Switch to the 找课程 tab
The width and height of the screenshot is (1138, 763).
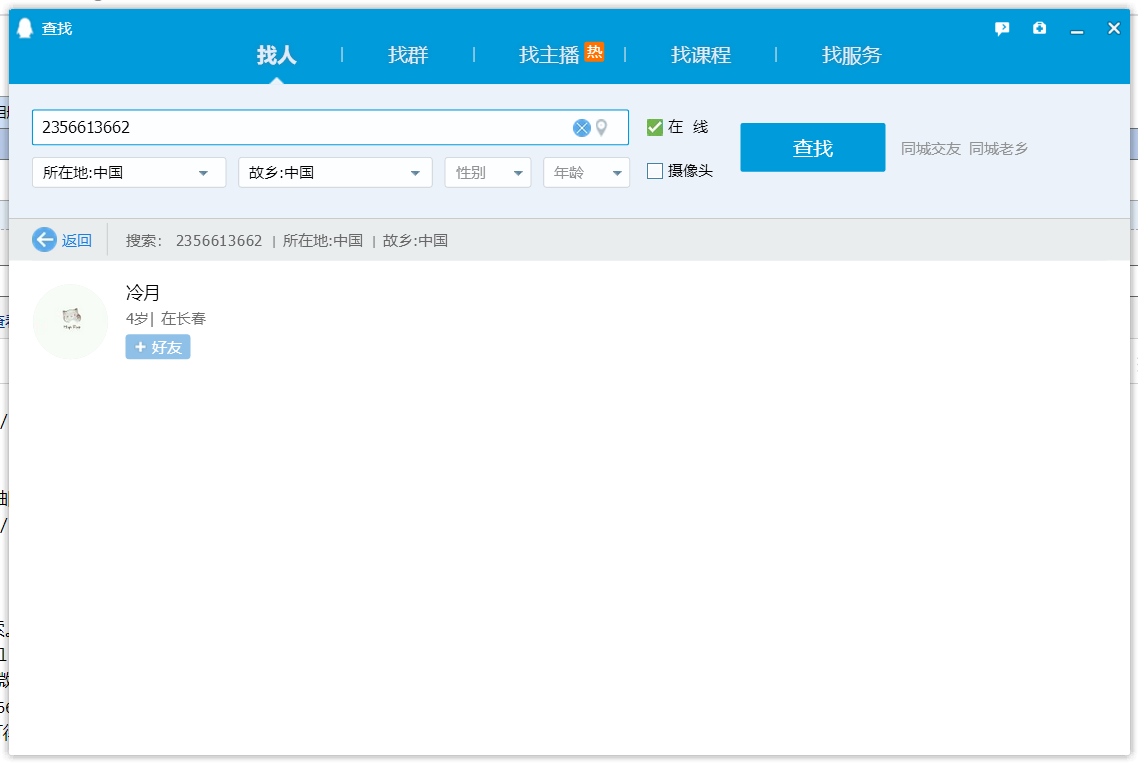coord(700,54)
